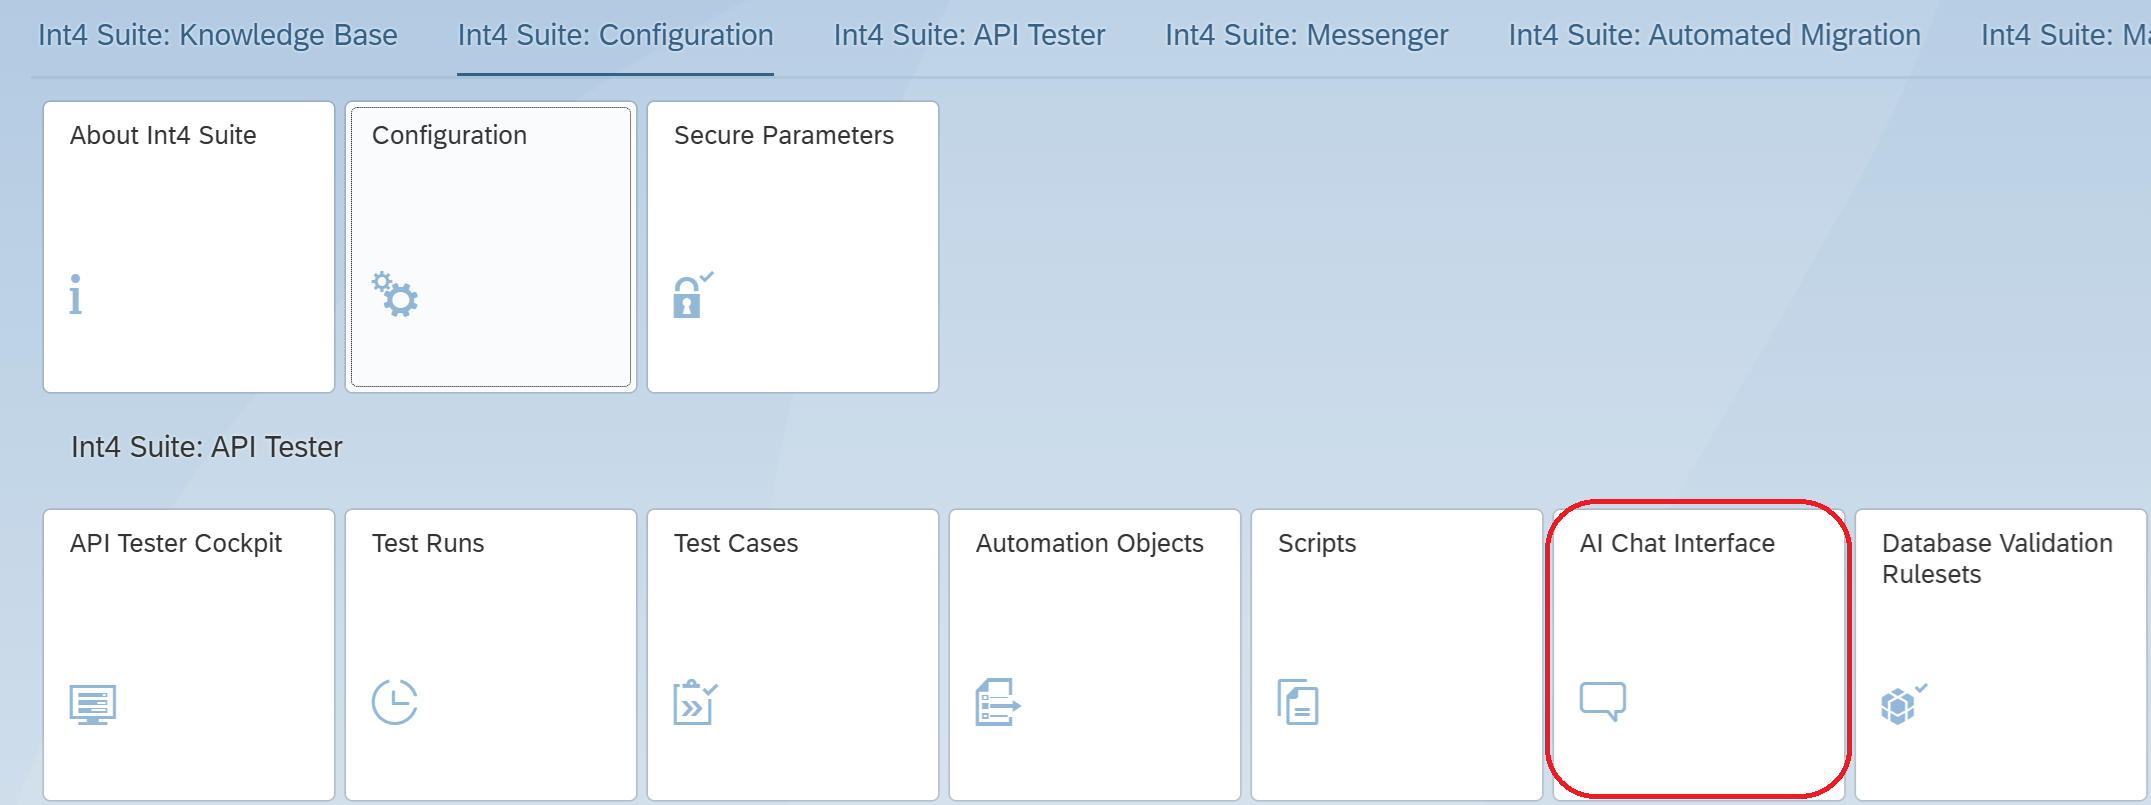Go to Int4 Suite: Messenger tab
Viewport: 2151px width, 805px height.
(x=1306, y=36)
